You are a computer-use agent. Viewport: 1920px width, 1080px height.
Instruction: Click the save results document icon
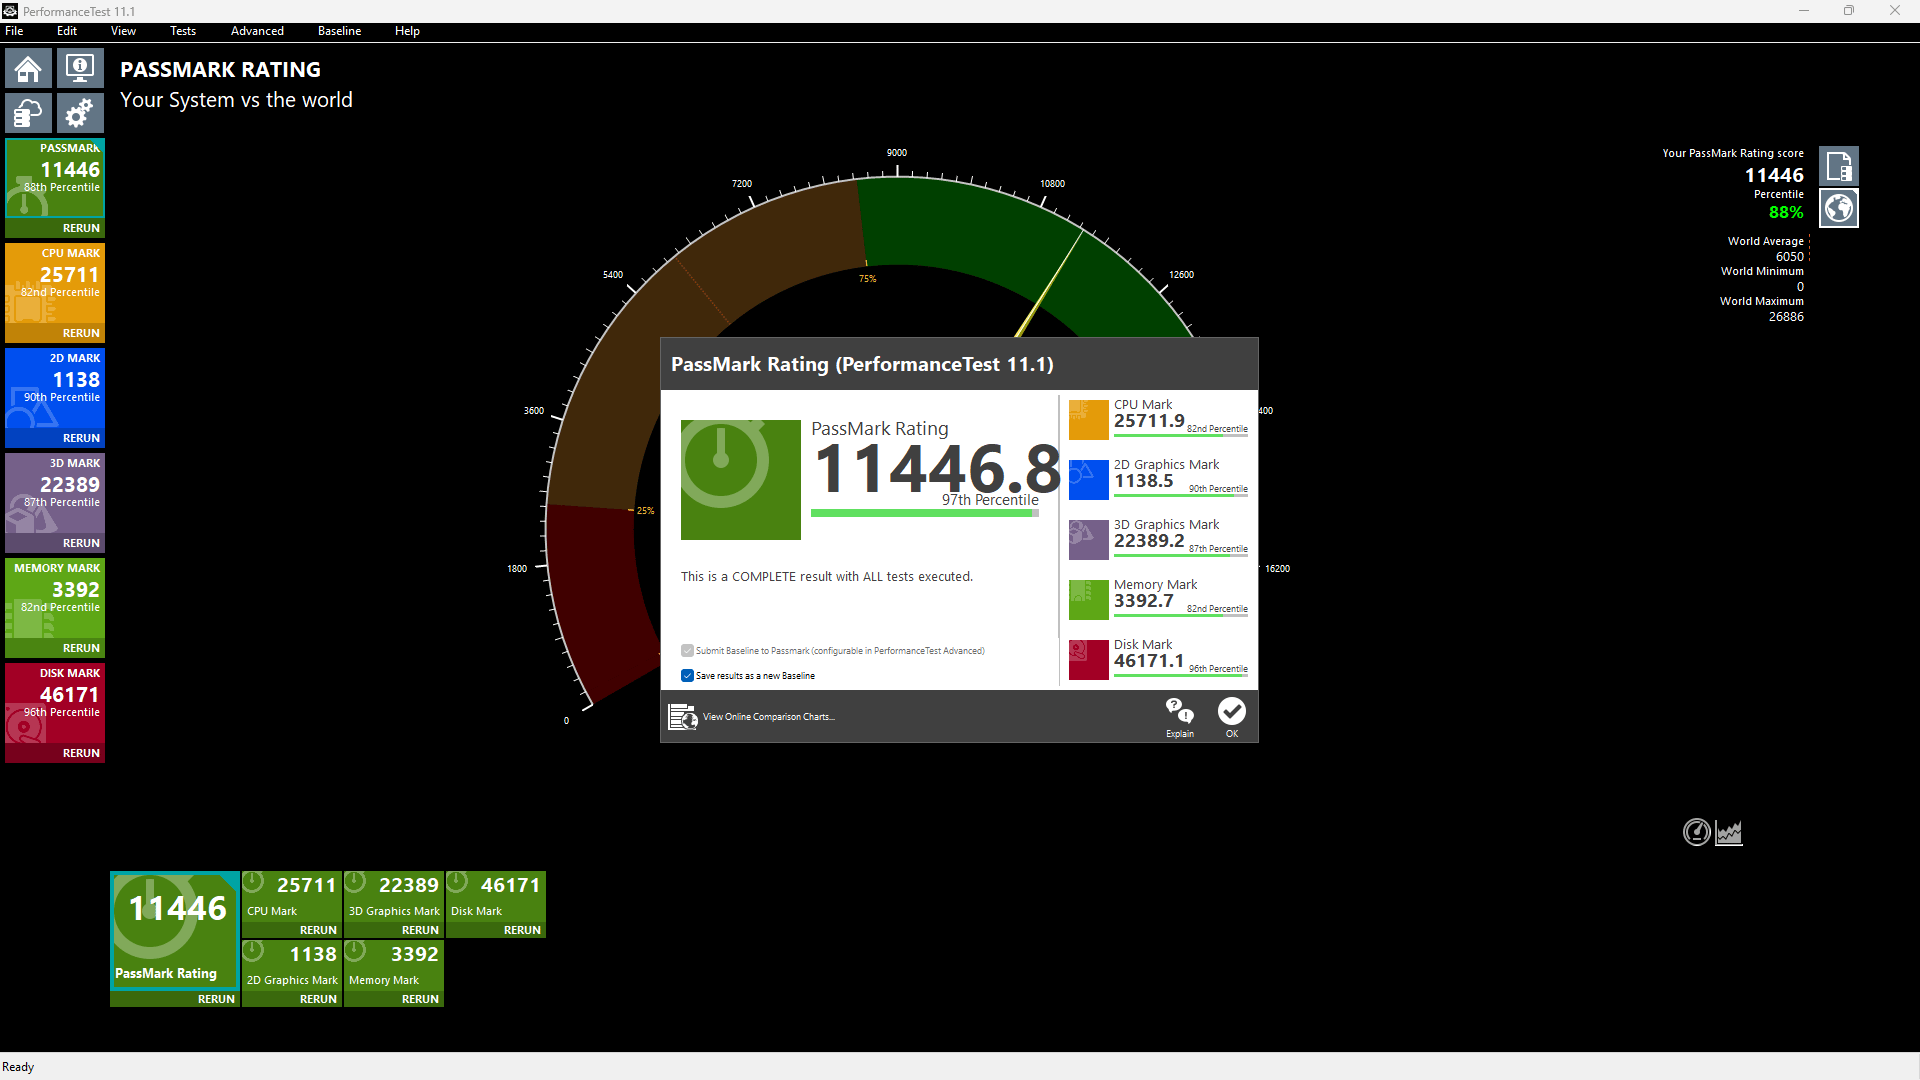pos(1838,166)
